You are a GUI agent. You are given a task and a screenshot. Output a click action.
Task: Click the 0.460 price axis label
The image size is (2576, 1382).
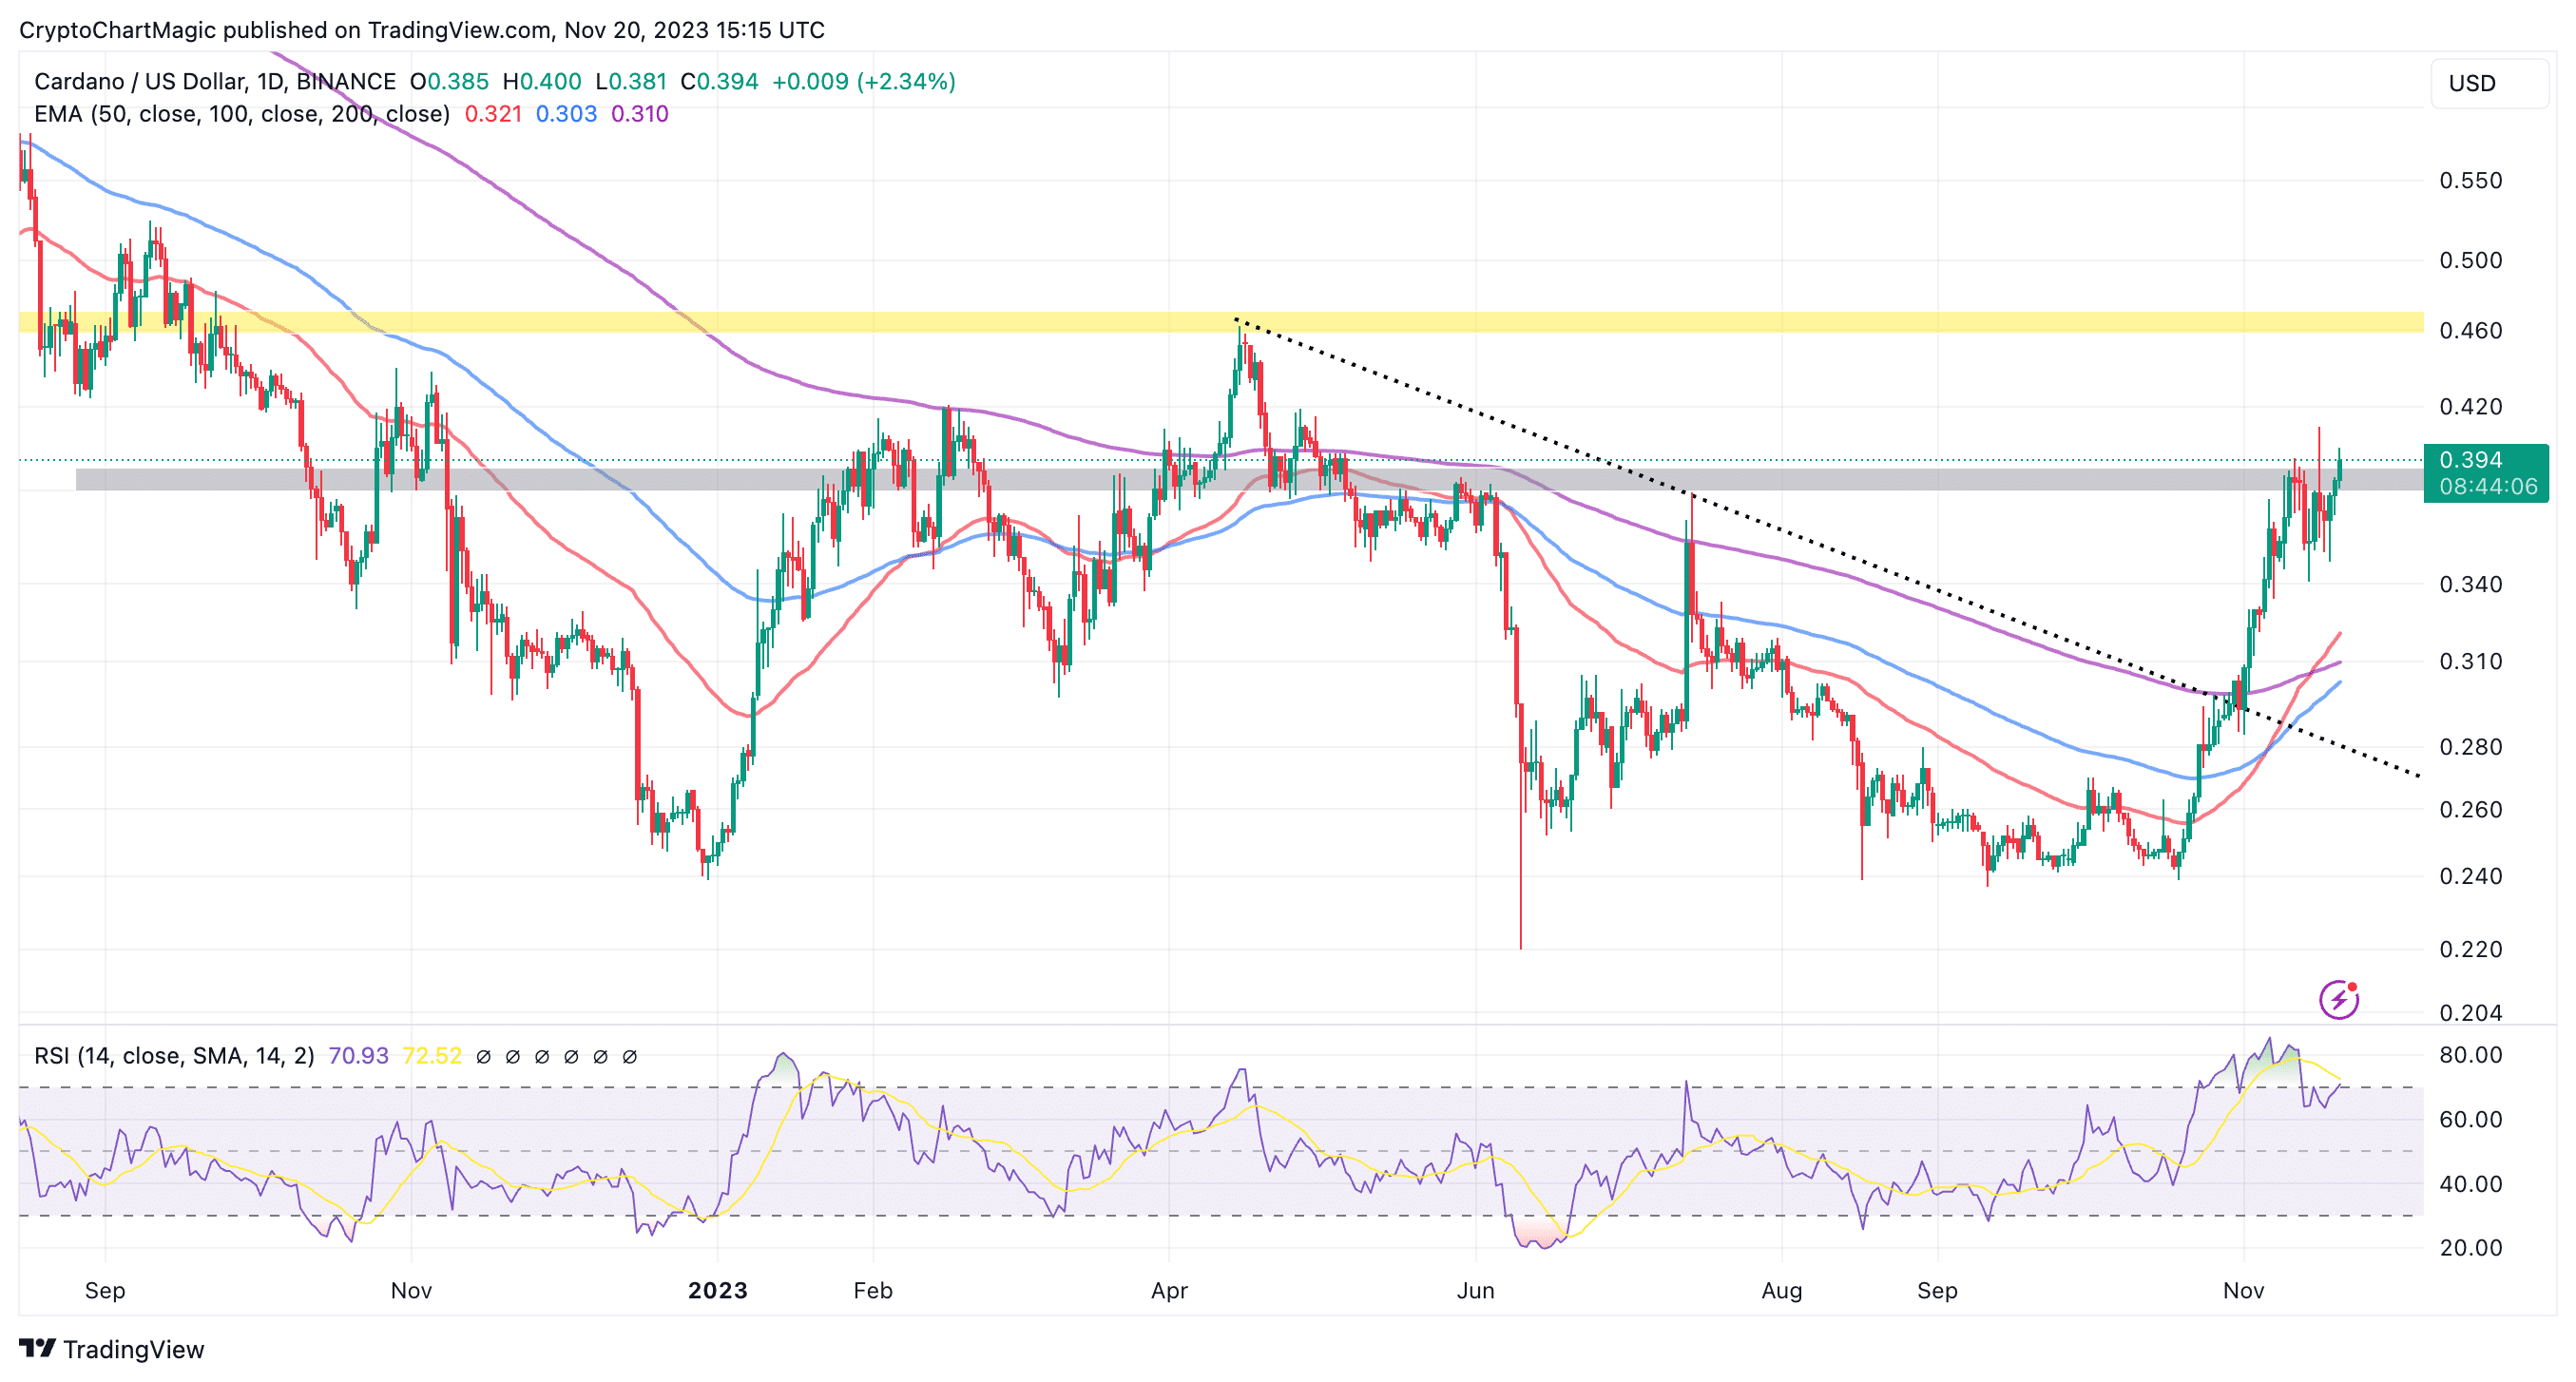point(2471,331)
